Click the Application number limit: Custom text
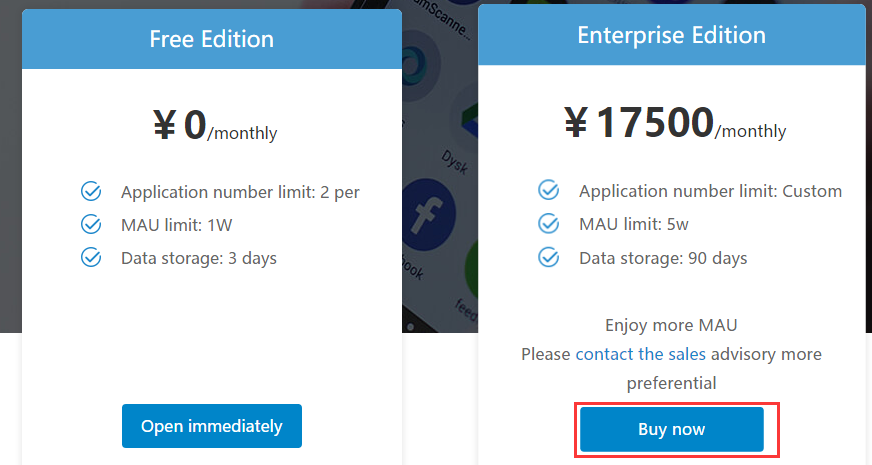 (710, 191)
